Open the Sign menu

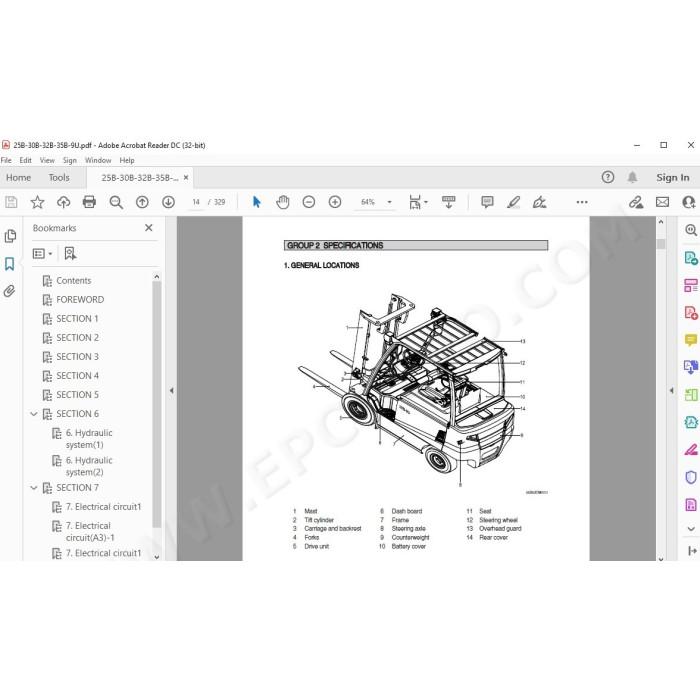coord(70,160)
